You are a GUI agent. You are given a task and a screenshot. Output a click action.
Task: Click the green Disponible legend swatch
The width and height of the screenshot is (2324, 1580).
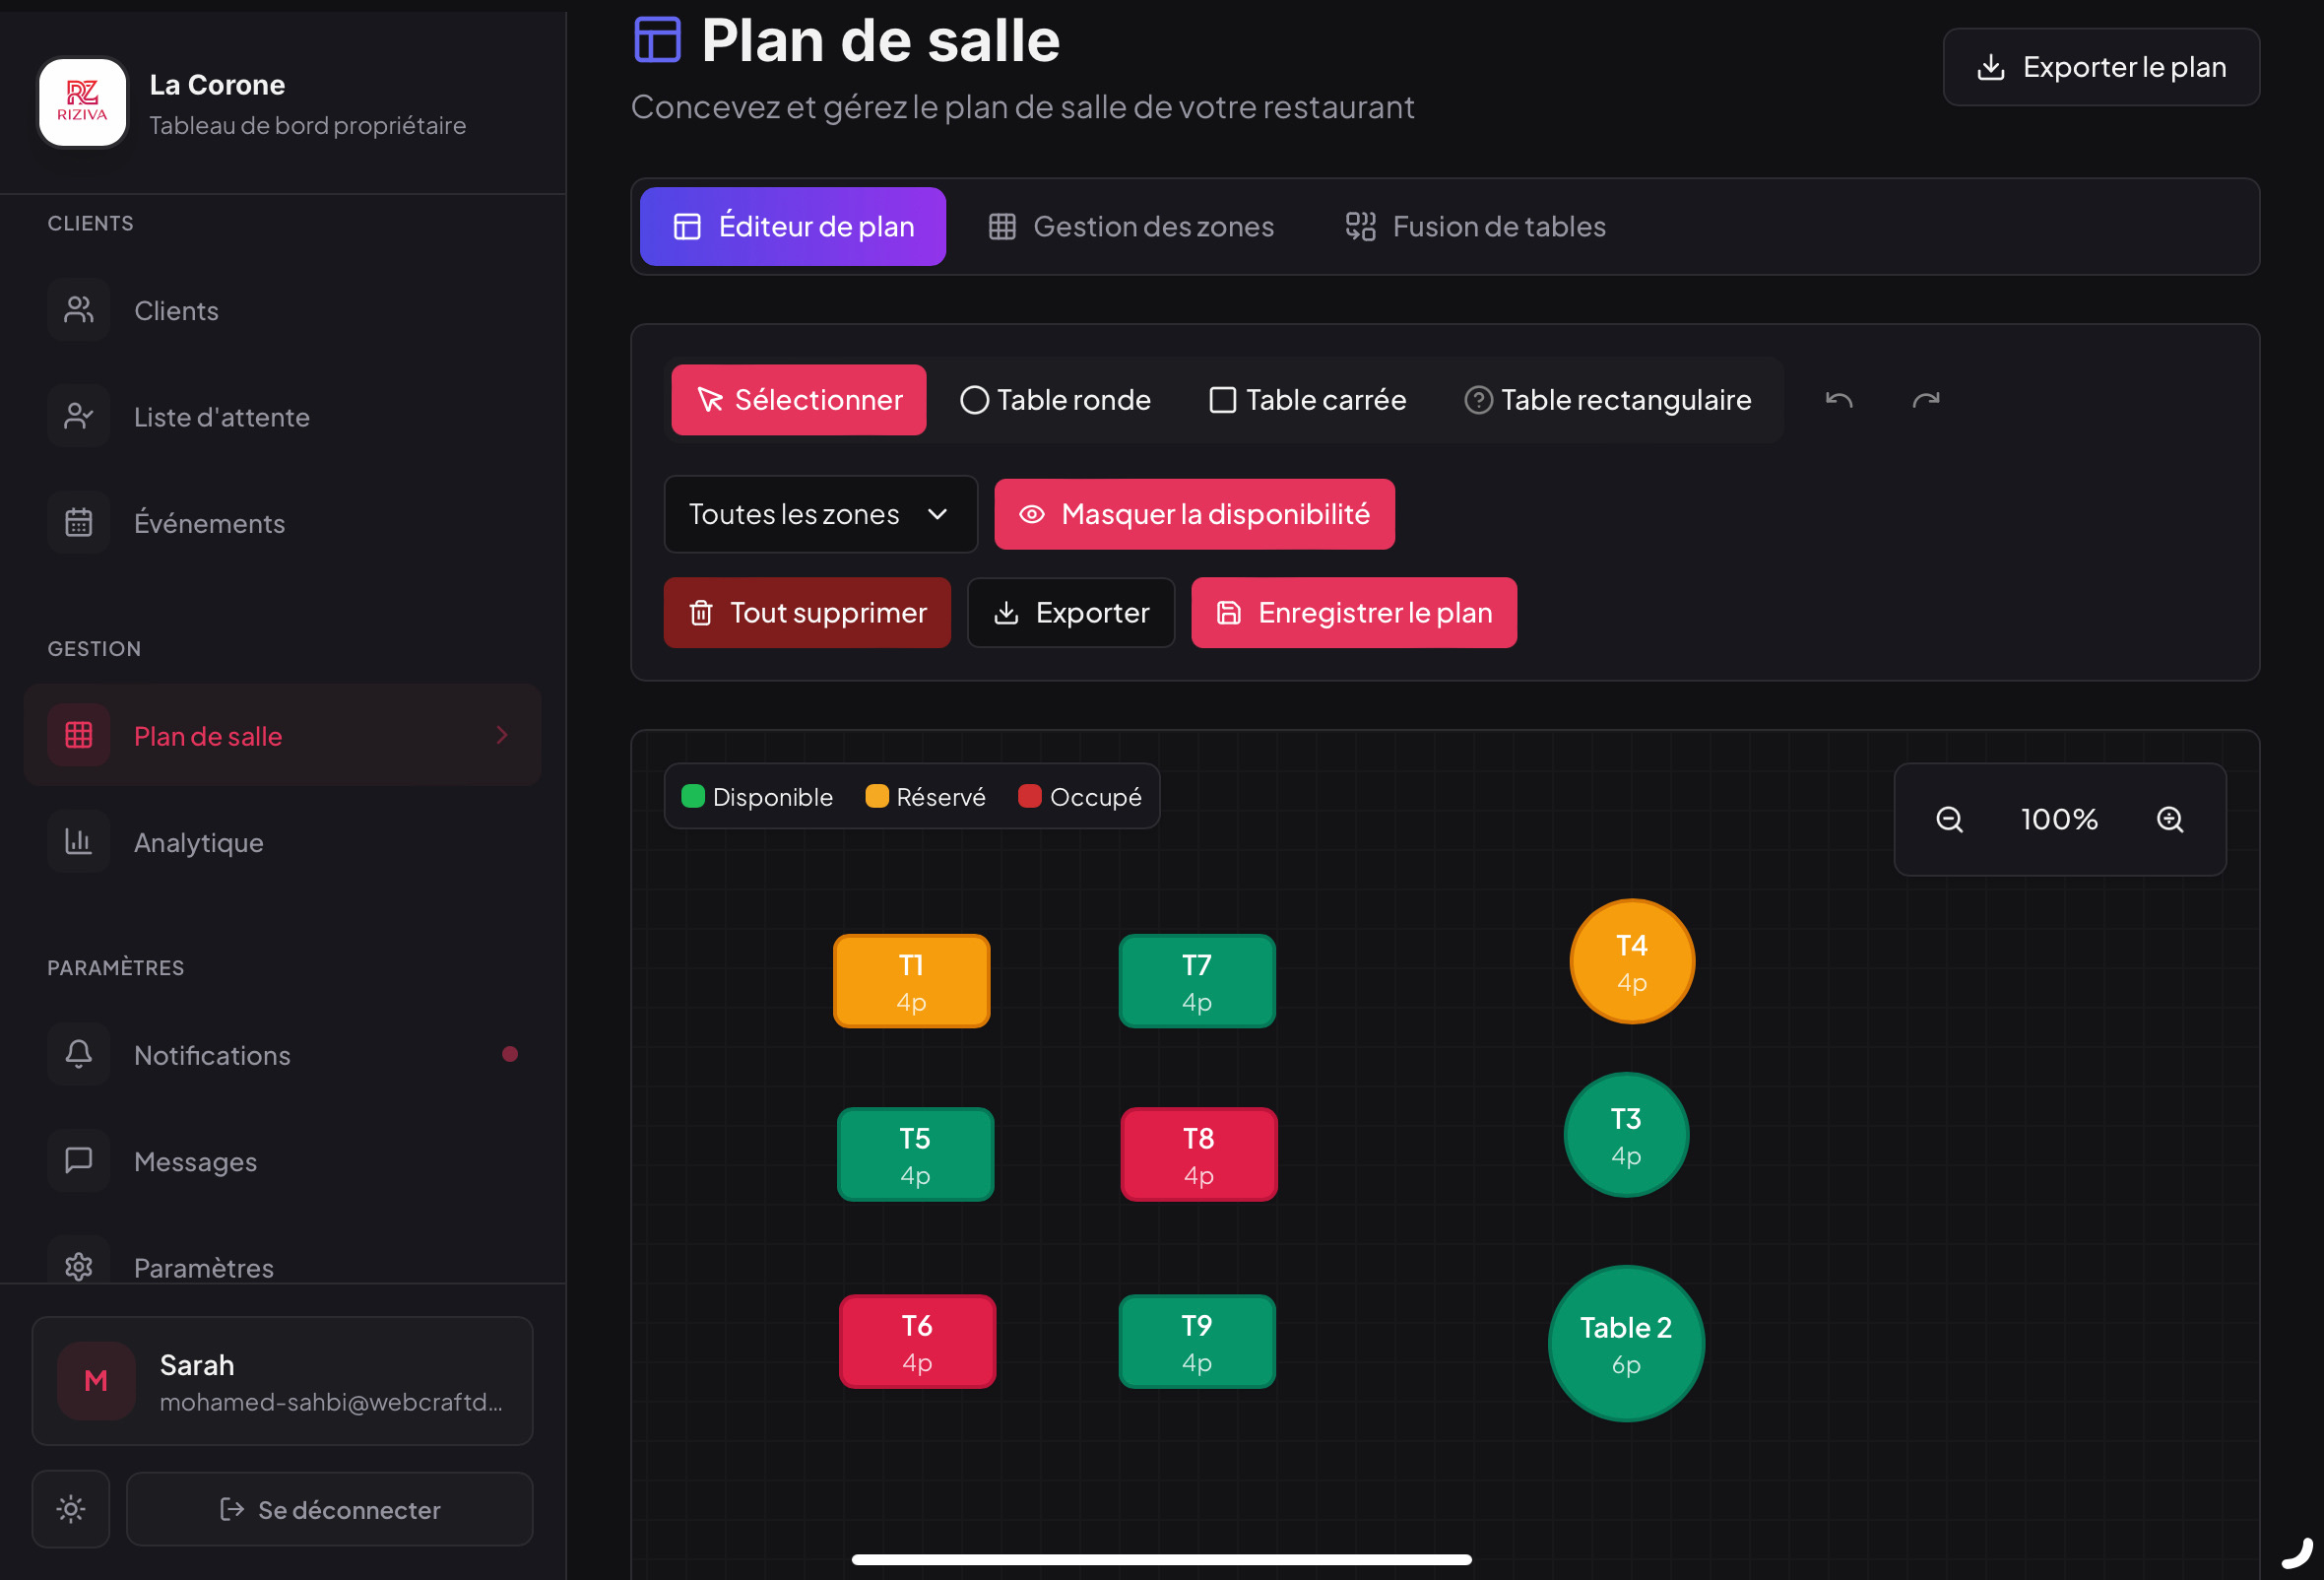tap(694, 796)
